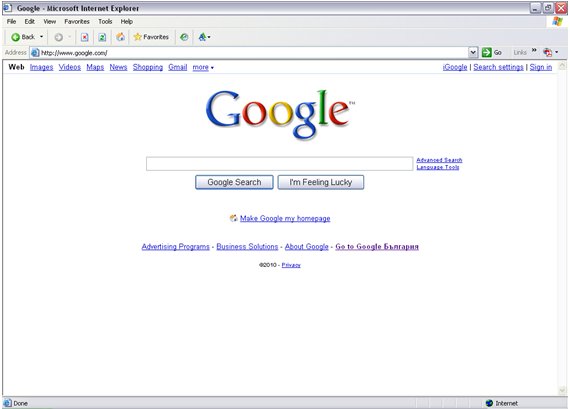
Task: Open the Forward button history dropdown arrow
Action: (69, 37)
